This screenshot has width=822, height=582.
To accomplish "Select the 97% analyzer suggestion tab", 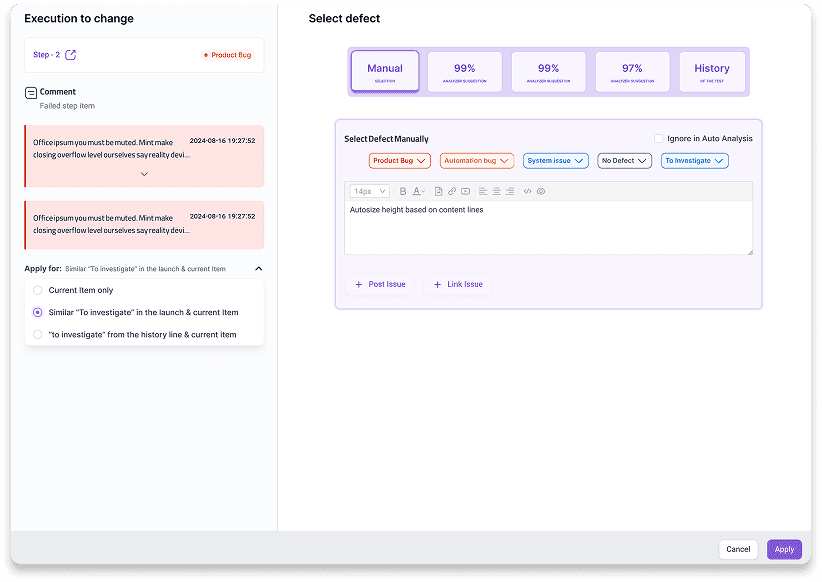I will [632, 72].
